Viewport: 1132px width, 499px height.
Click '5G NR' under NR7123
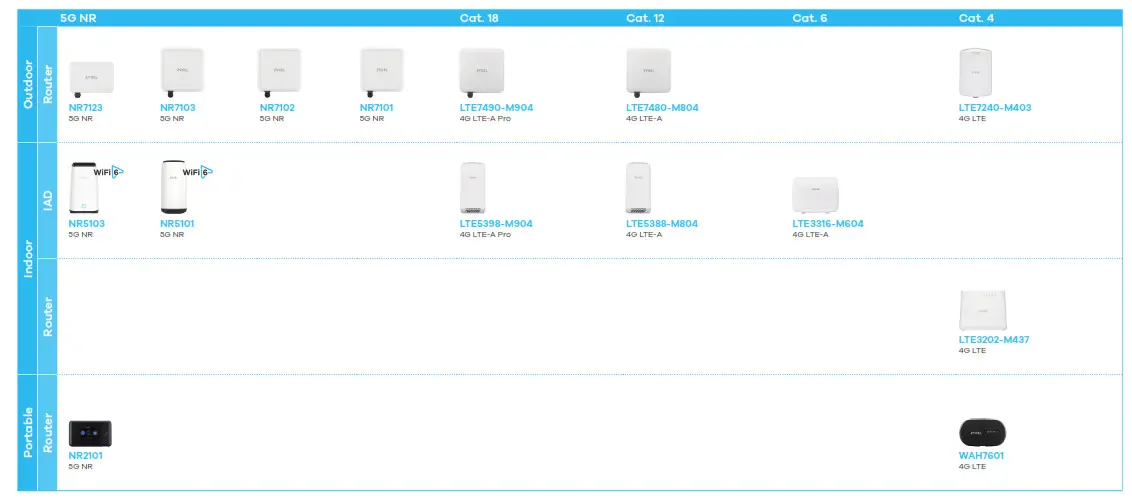pyautogui.click(x=80, y=118)
